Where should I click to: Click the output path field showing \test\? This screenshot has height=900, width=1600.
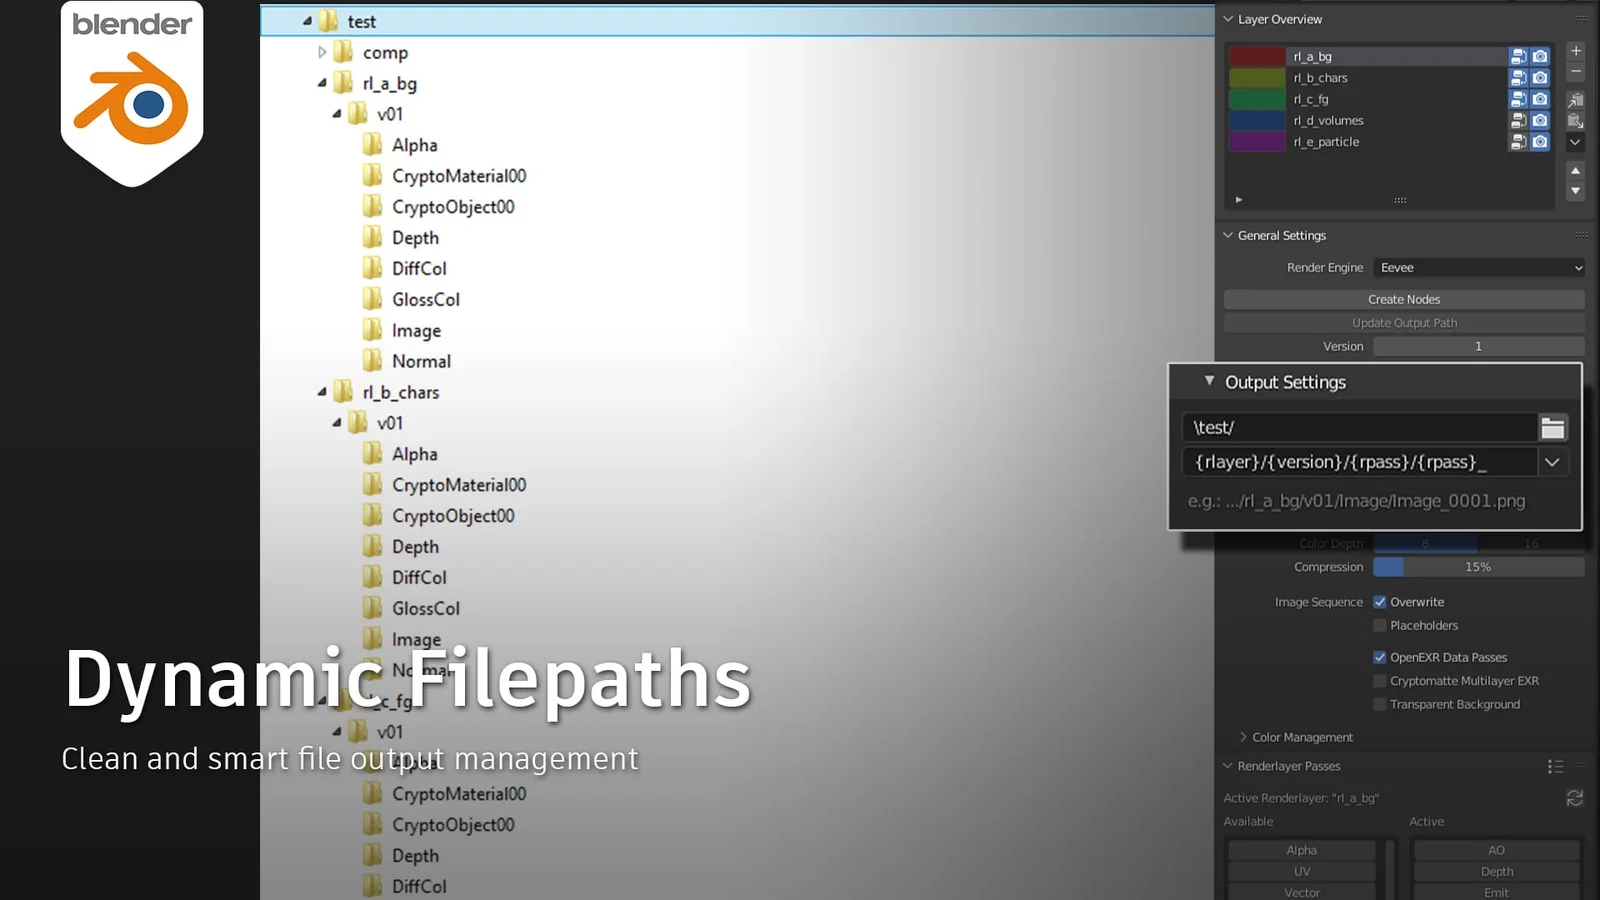tap(1360, 427)
